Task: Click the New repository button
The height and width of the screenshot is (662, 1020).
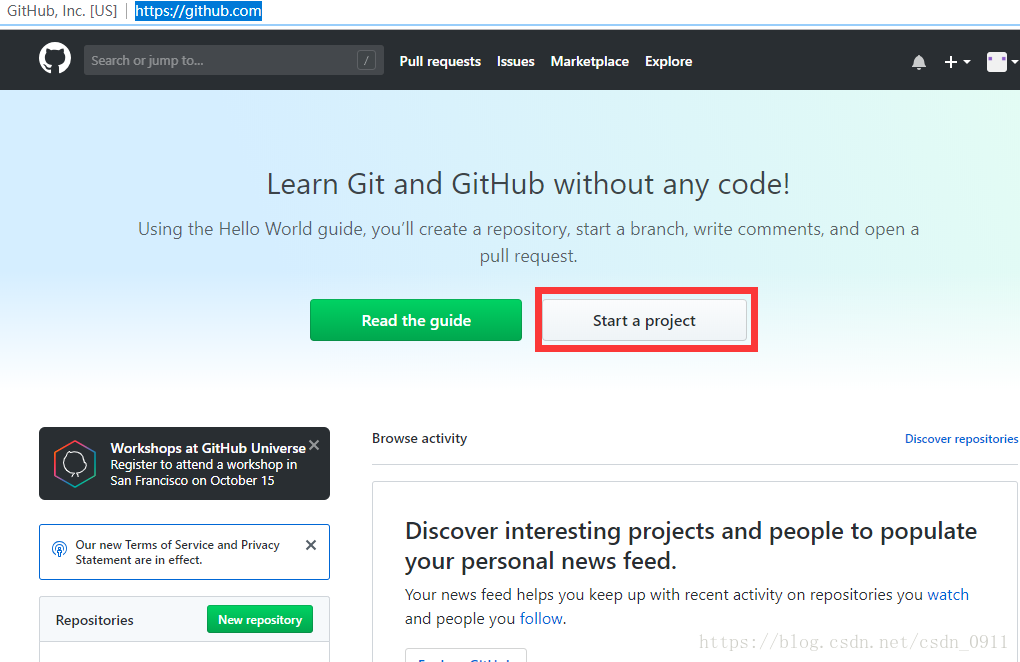Action: tap(260, 619)
